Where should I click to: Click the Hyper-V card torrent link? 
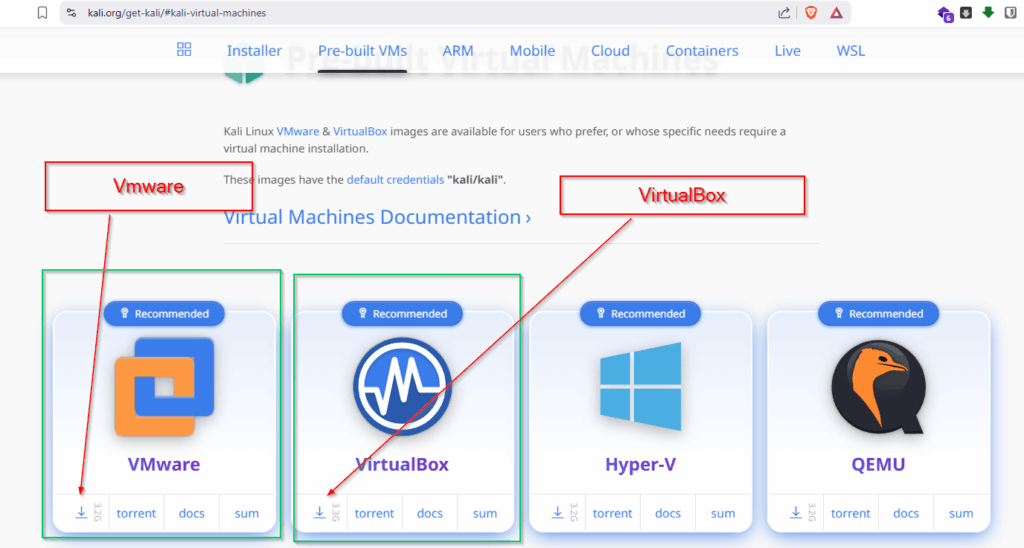coord(613,513)
